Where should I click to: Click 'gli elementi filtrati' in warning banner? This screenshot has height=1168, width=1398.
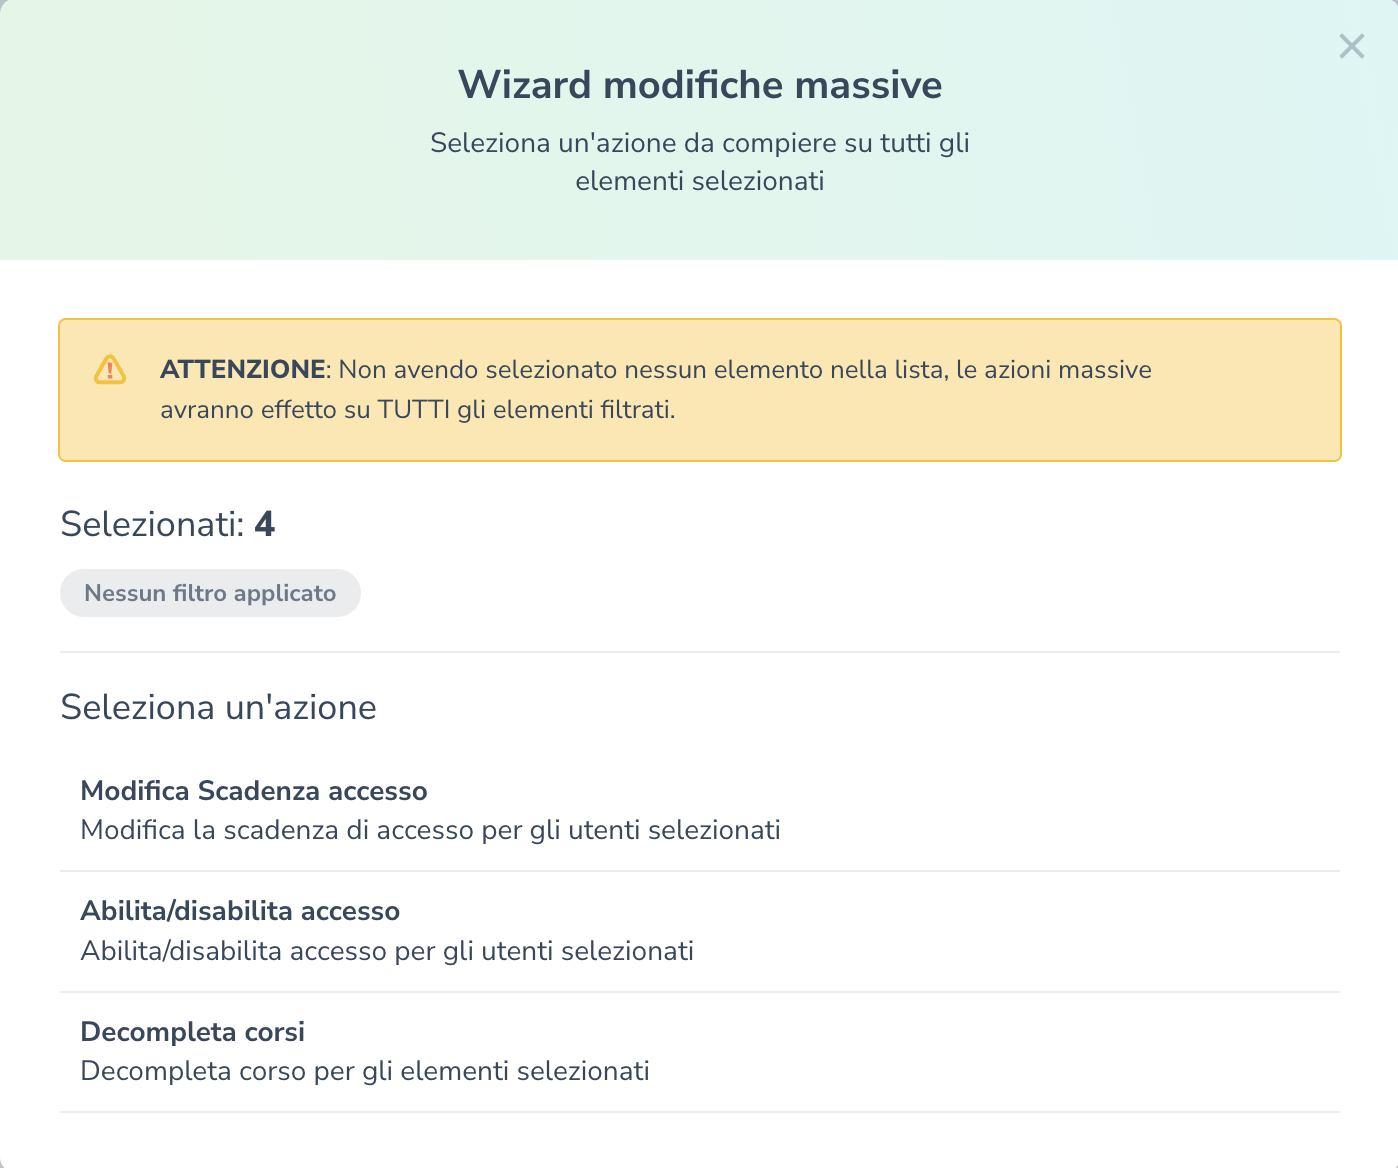pos(566,410)
